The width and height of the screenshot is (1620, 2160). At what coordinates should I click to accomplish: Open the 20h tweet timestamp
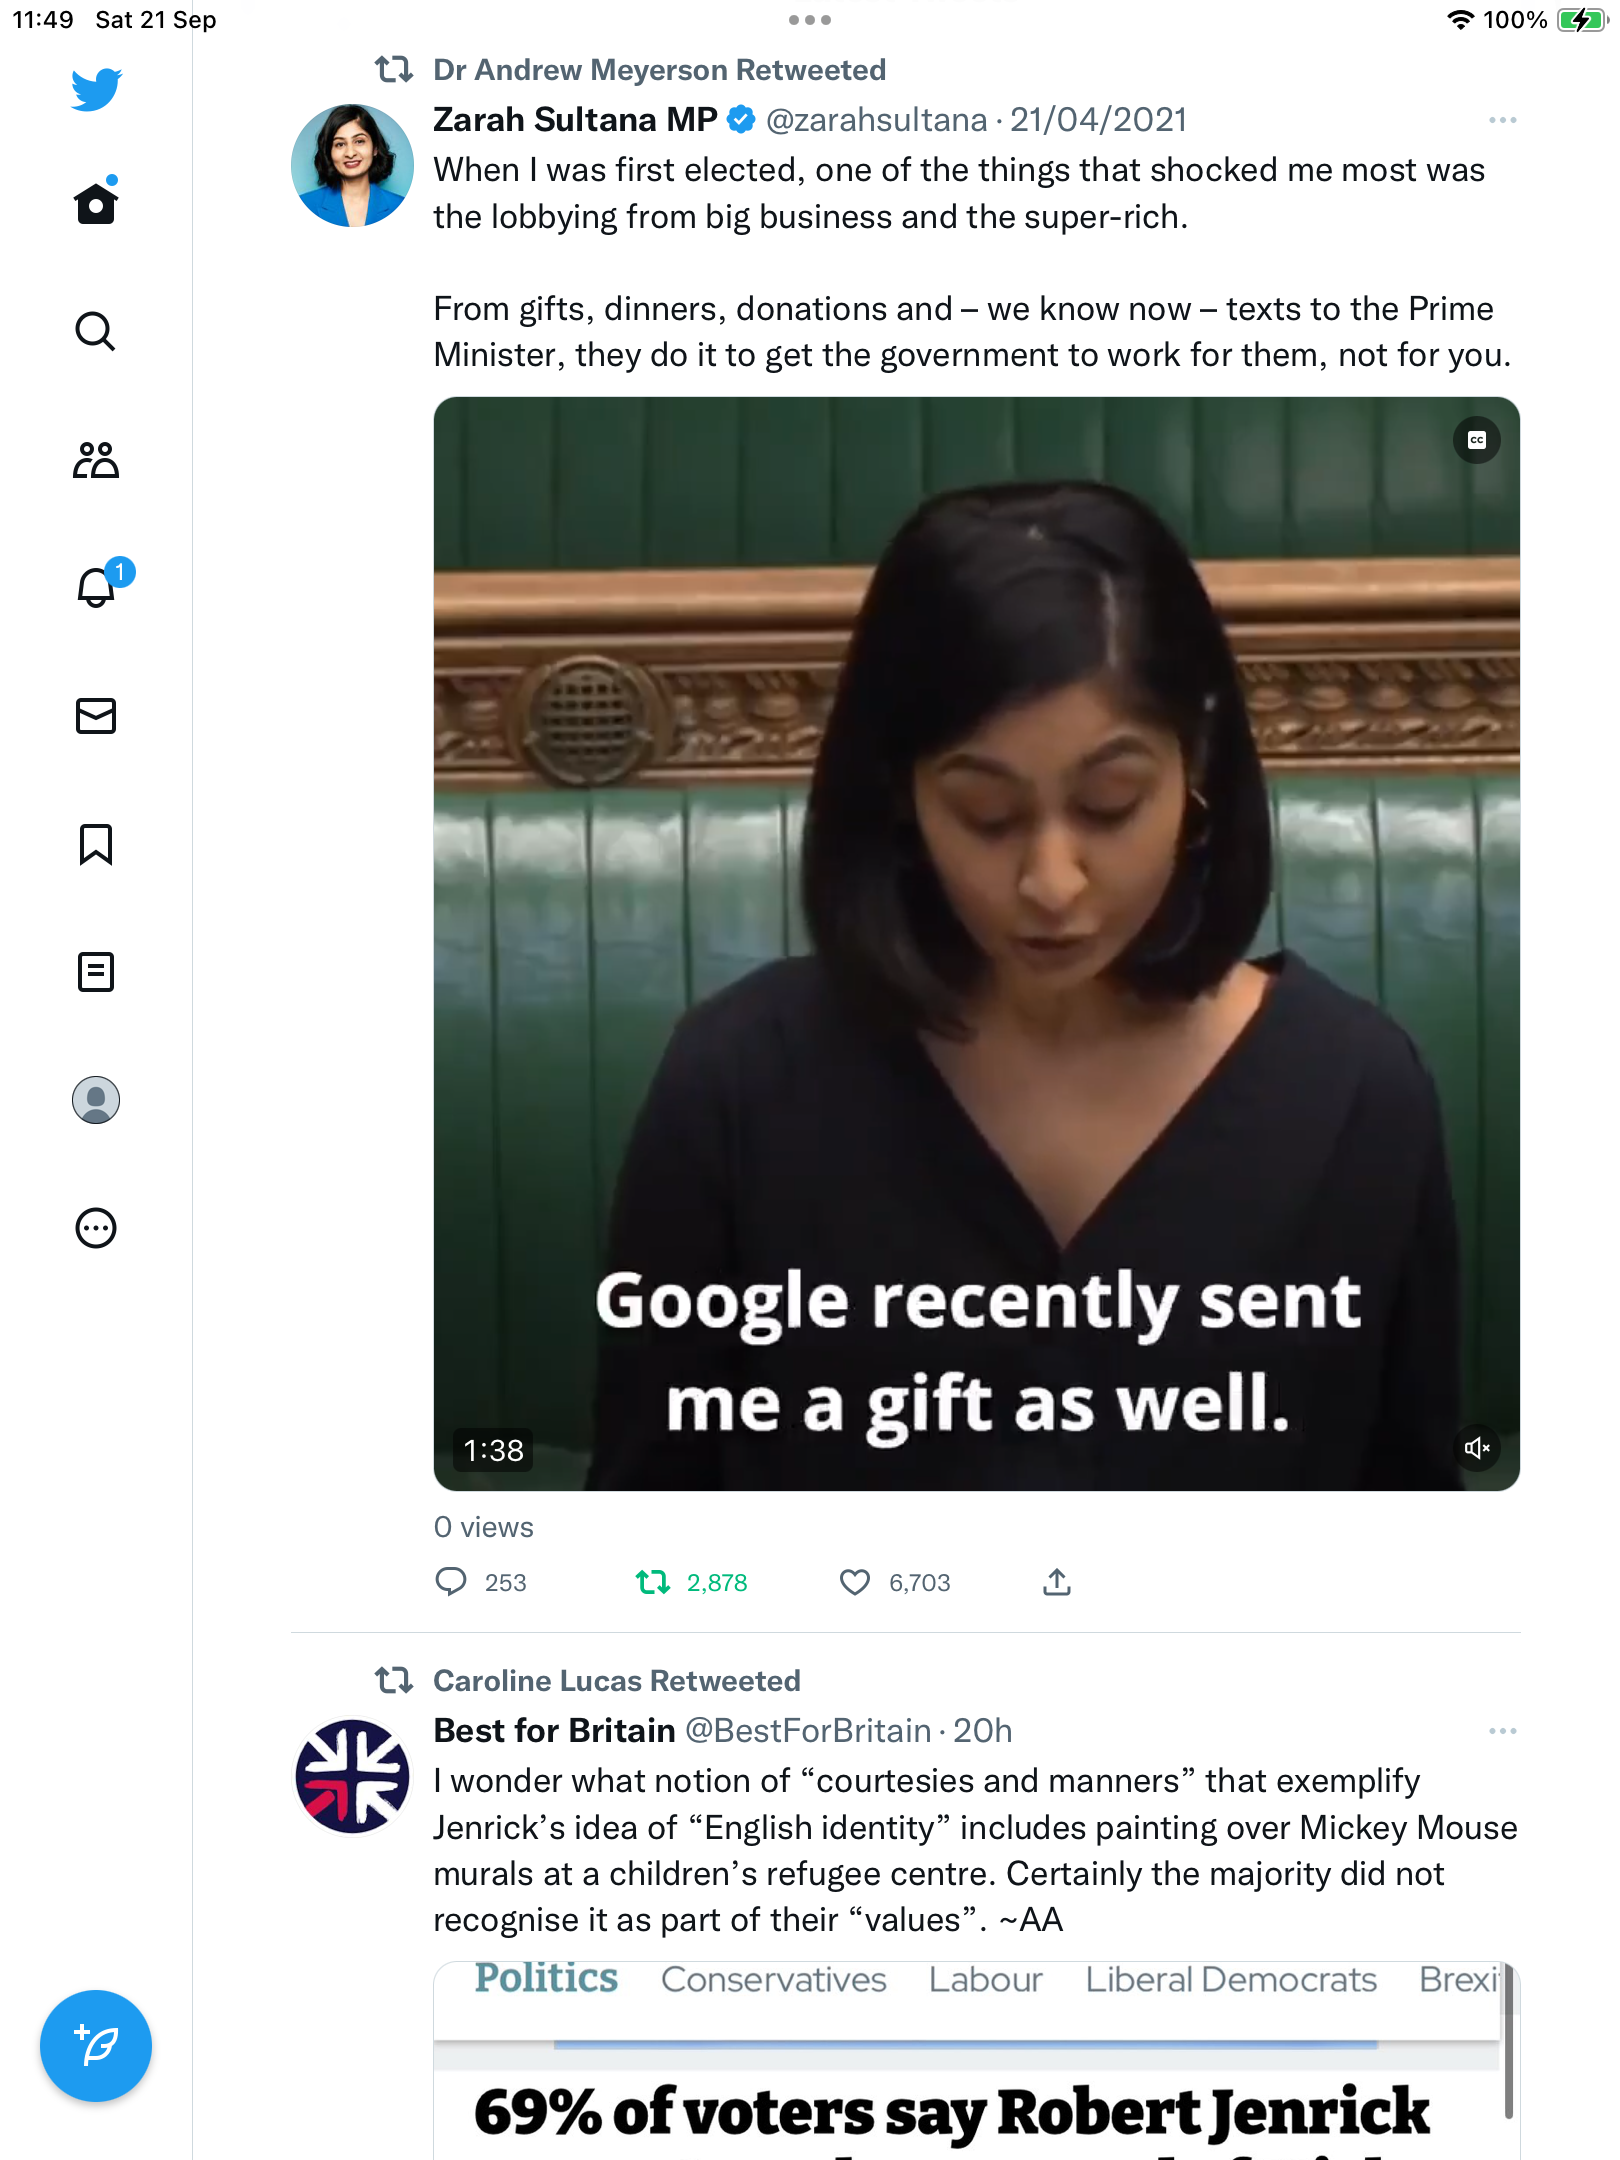[982, 1731]
